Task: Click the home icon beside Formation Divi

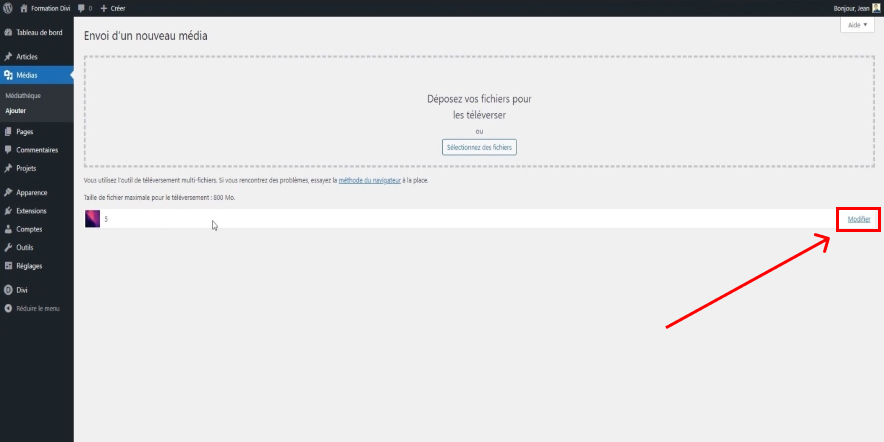Action: pyautogui.click(x=24, y=8)
